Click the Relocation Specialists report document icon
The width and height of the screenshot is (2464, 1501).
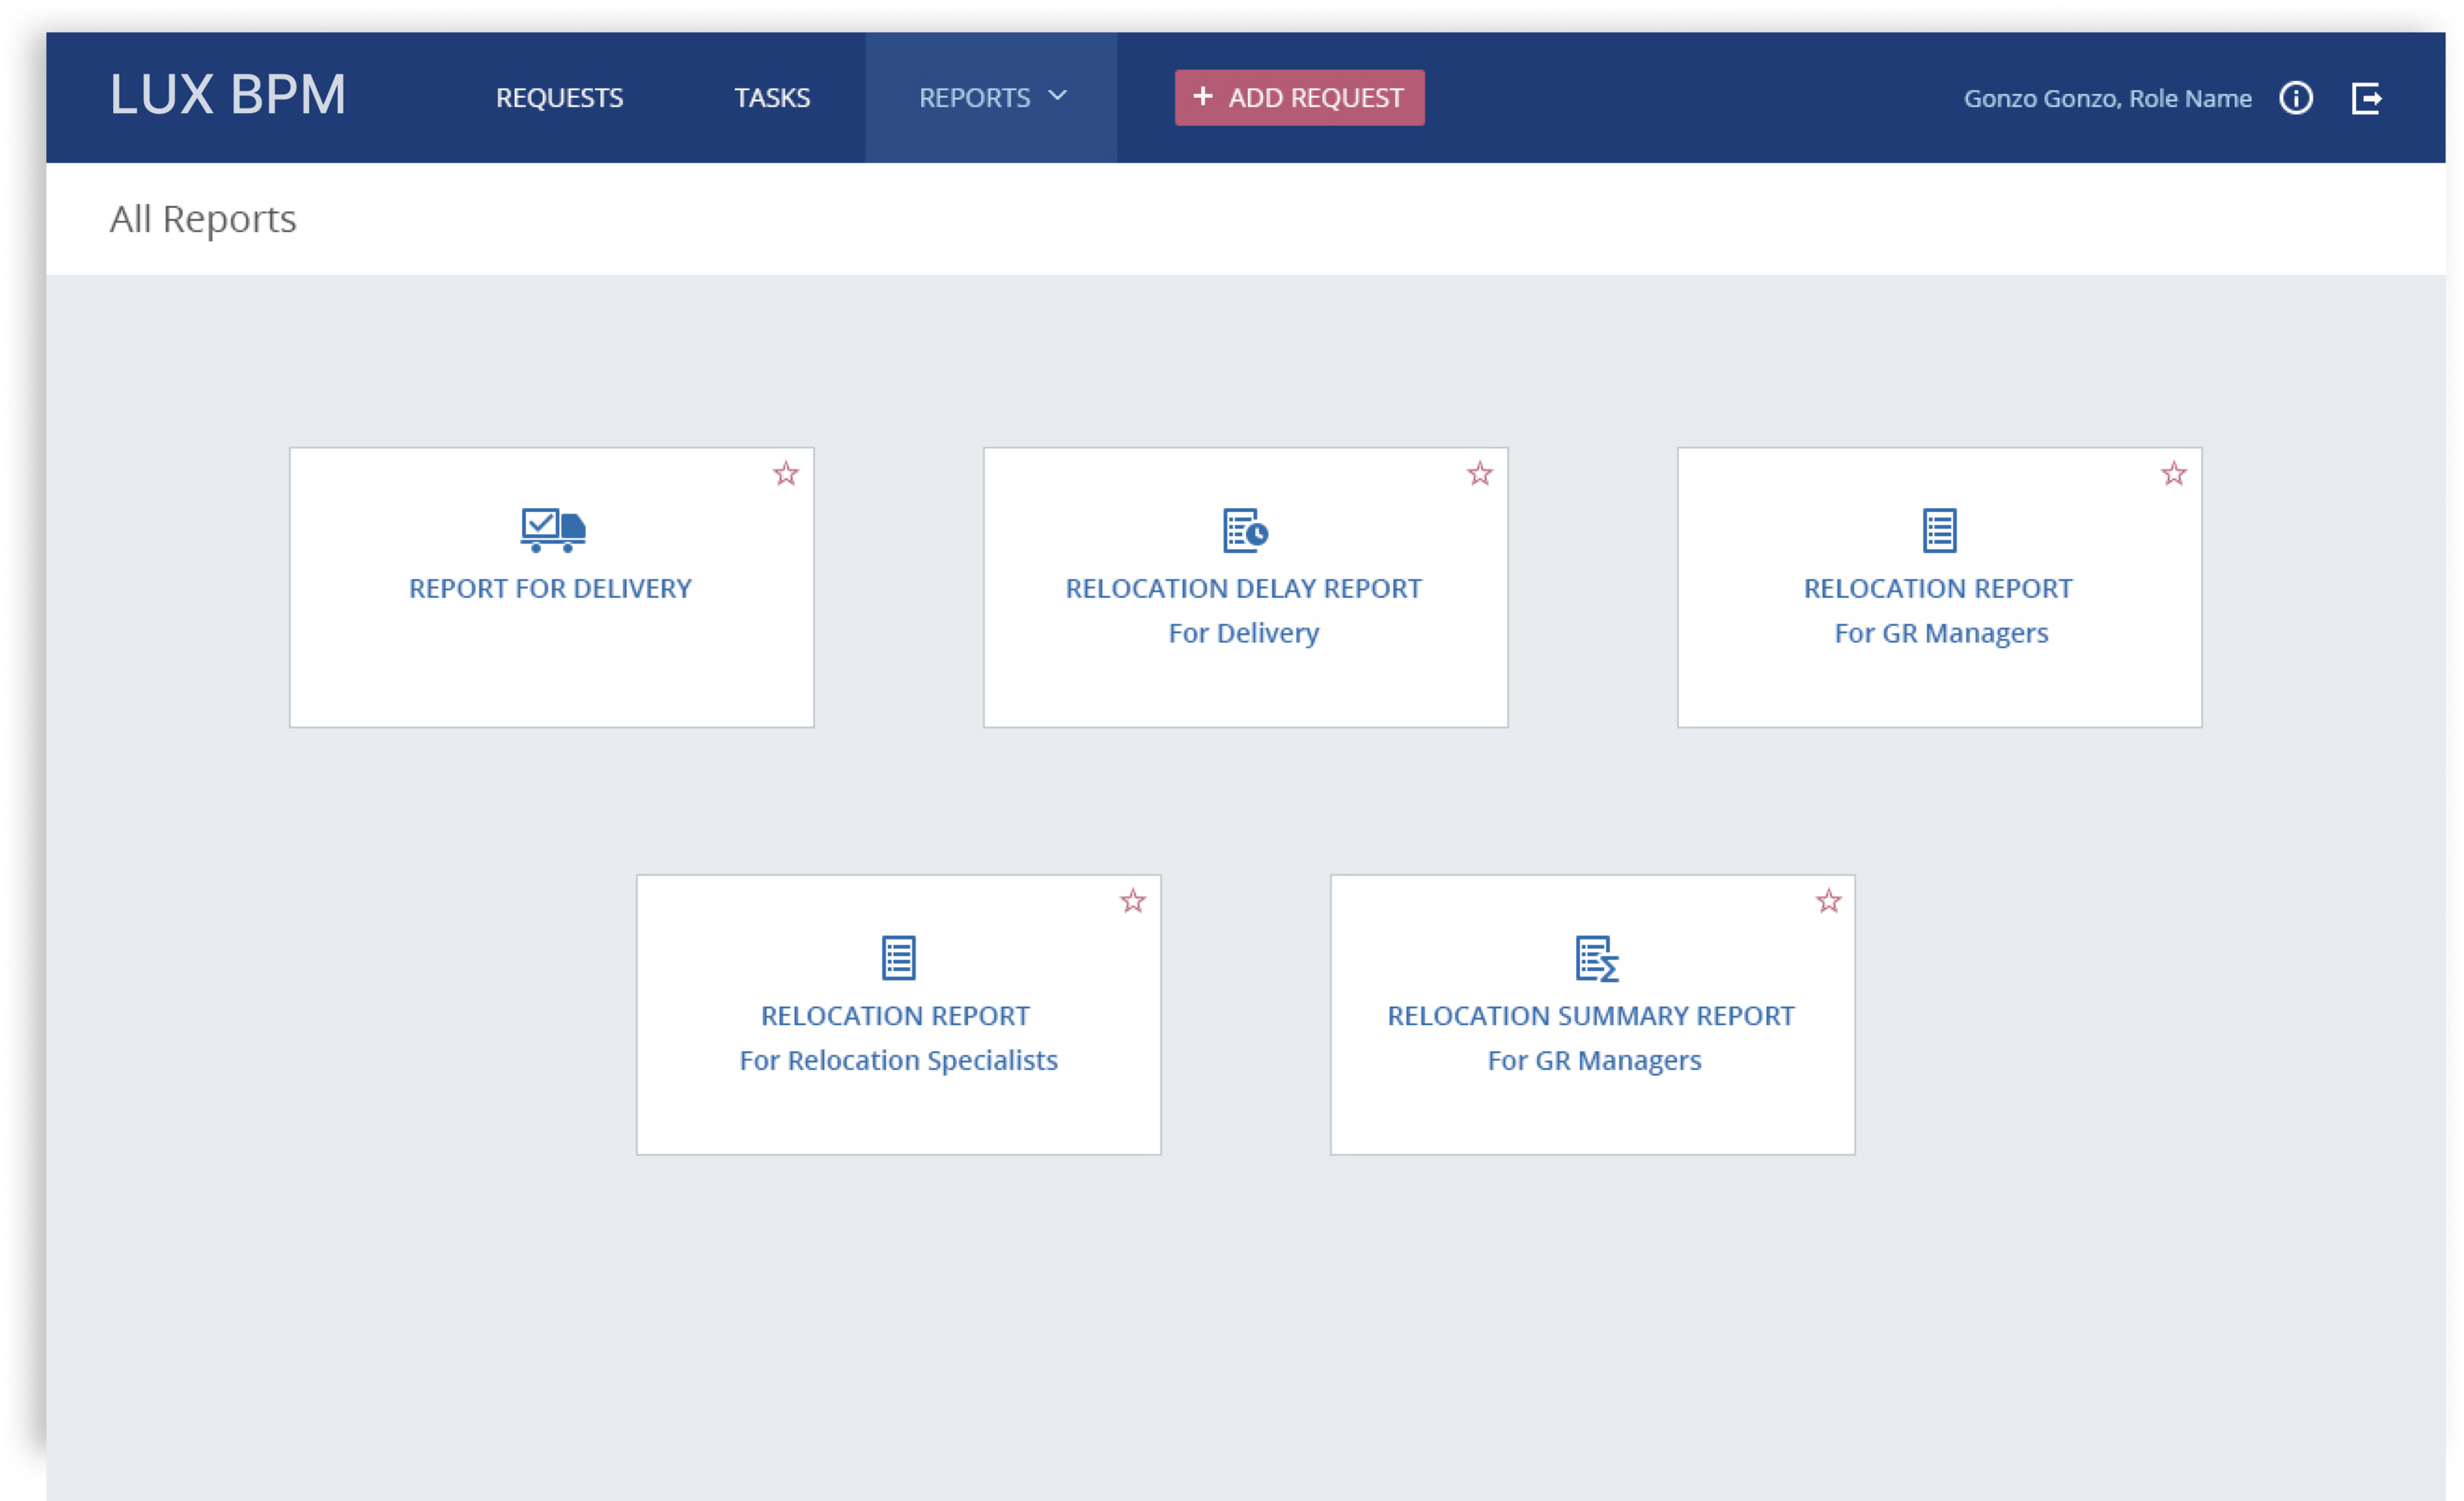click(898, 957)
